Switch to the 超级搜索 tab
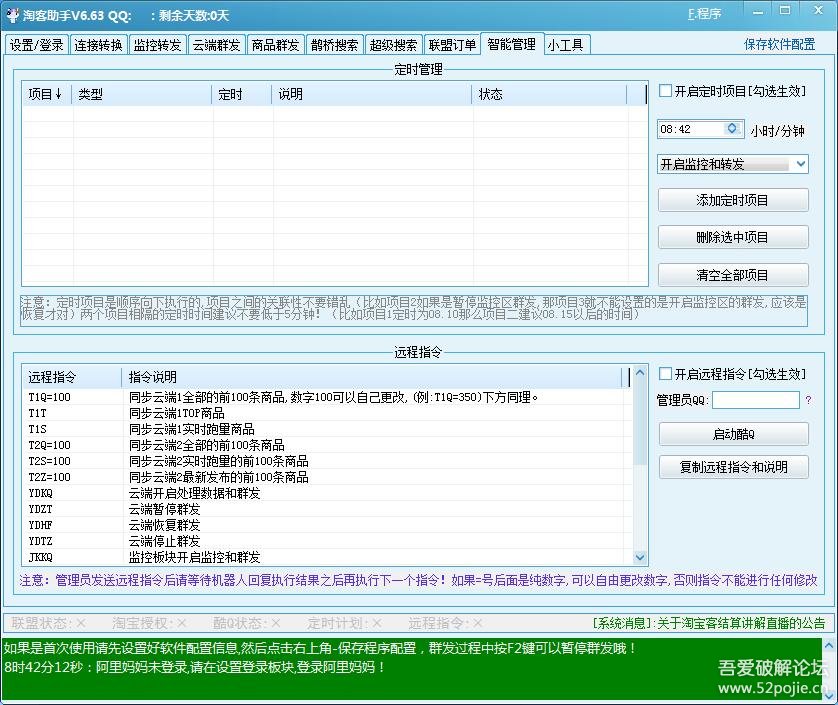The height and width of the screenshot is (705, 838). [393, 45]
